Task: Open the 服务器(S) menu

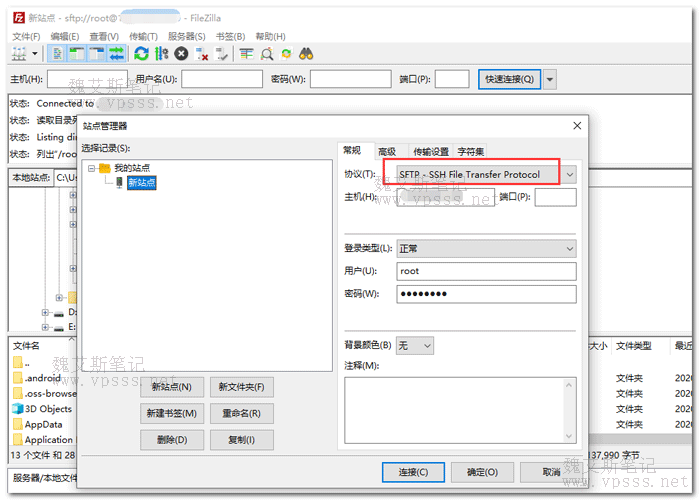Action: (x=187, y=36)
